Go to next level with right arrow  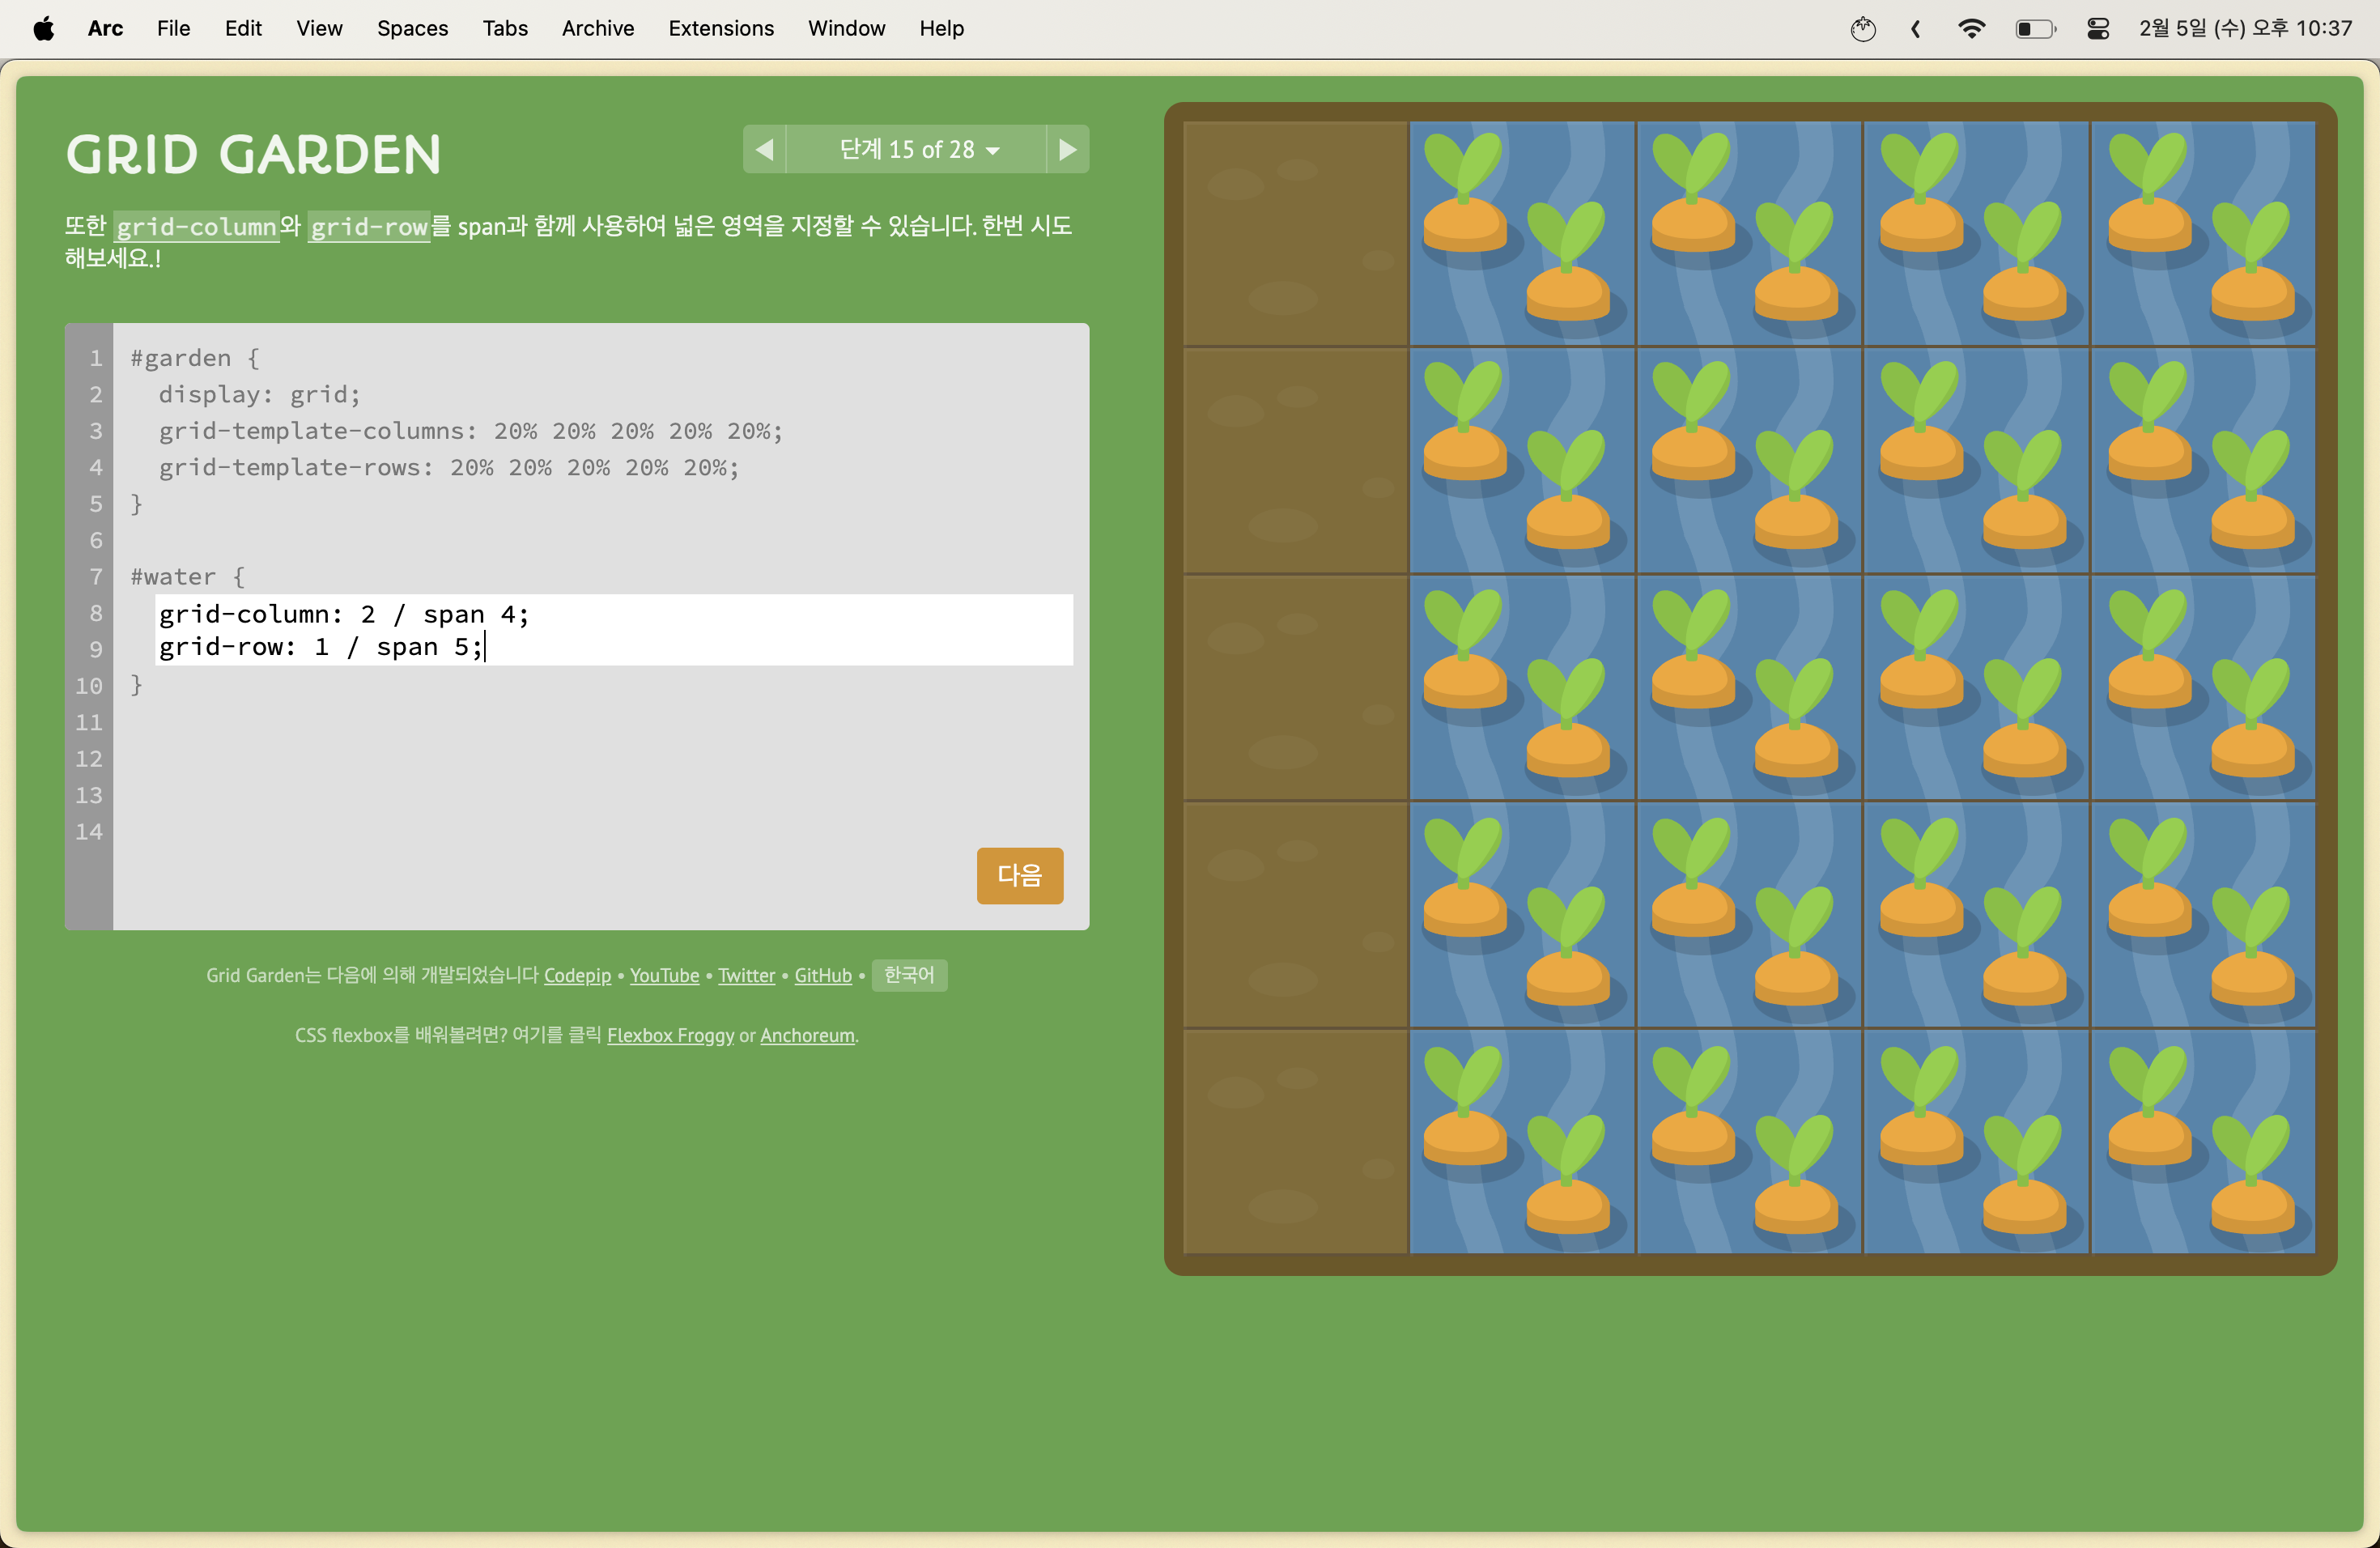tap(1067, 150)
